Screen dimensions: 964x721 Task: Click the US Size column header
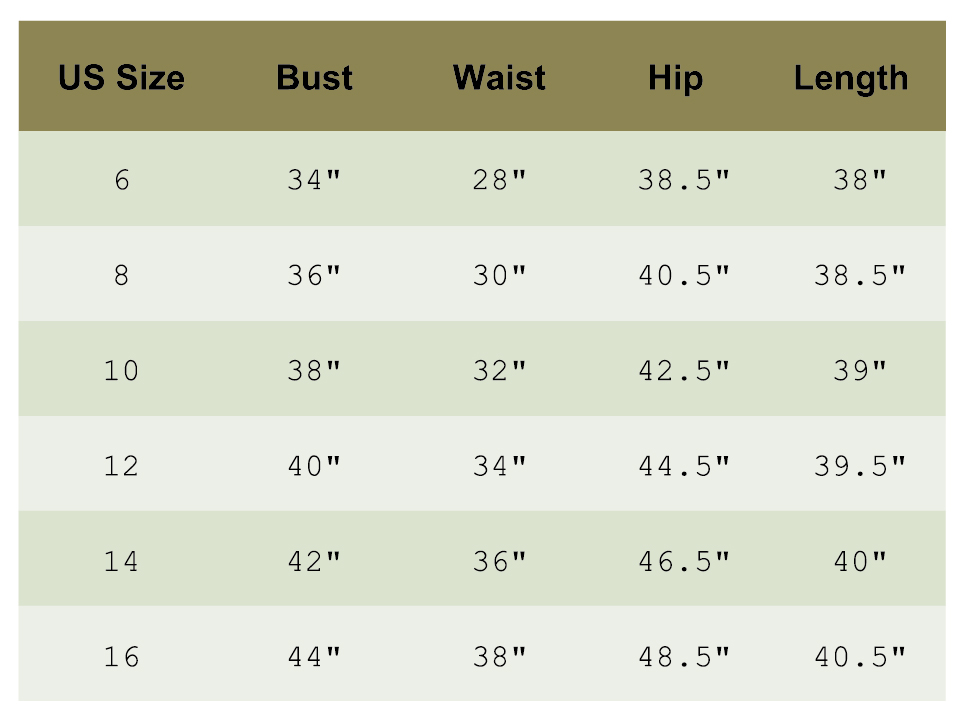[121, 78]
